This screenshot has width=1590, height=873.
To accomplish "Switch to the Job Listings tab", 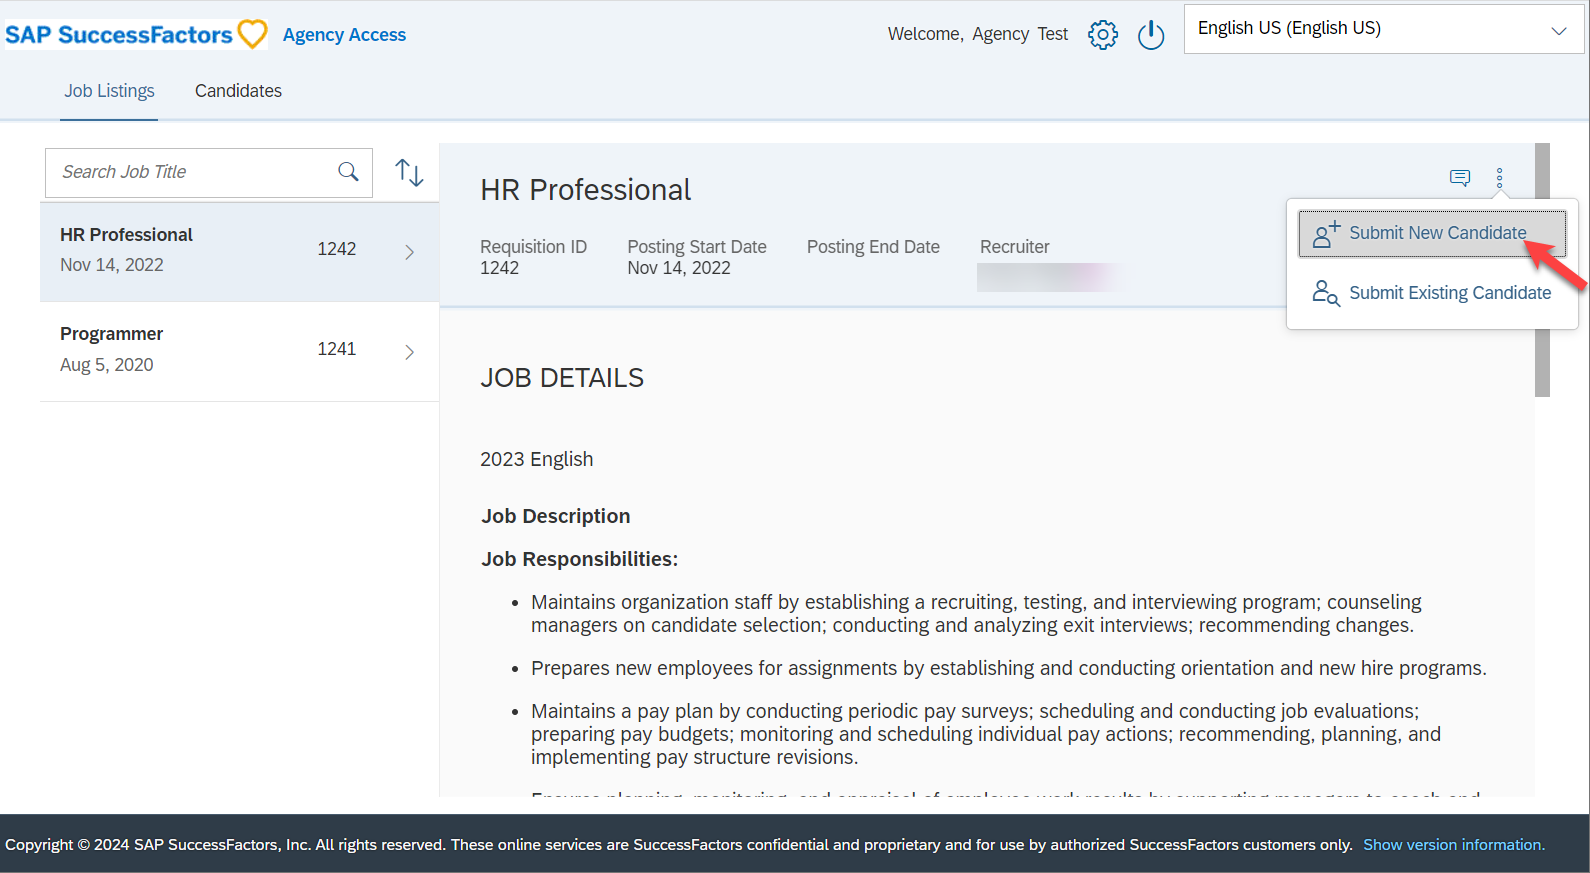I will point(109,91).
